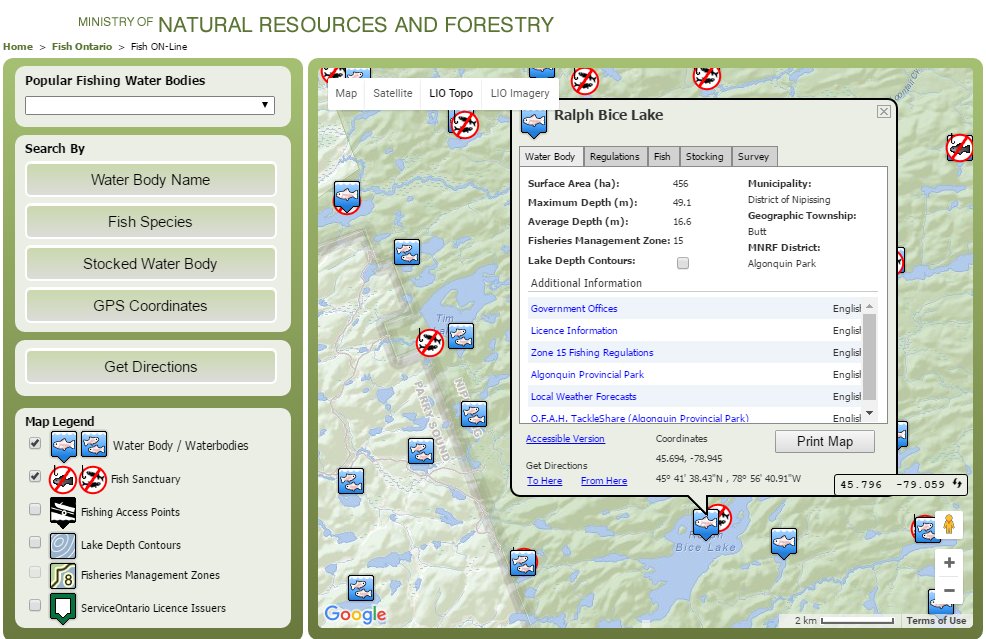Close the Ralph Bice Lake popup
This screenshot has width=986, height=639.
click(x=884, y=111)
